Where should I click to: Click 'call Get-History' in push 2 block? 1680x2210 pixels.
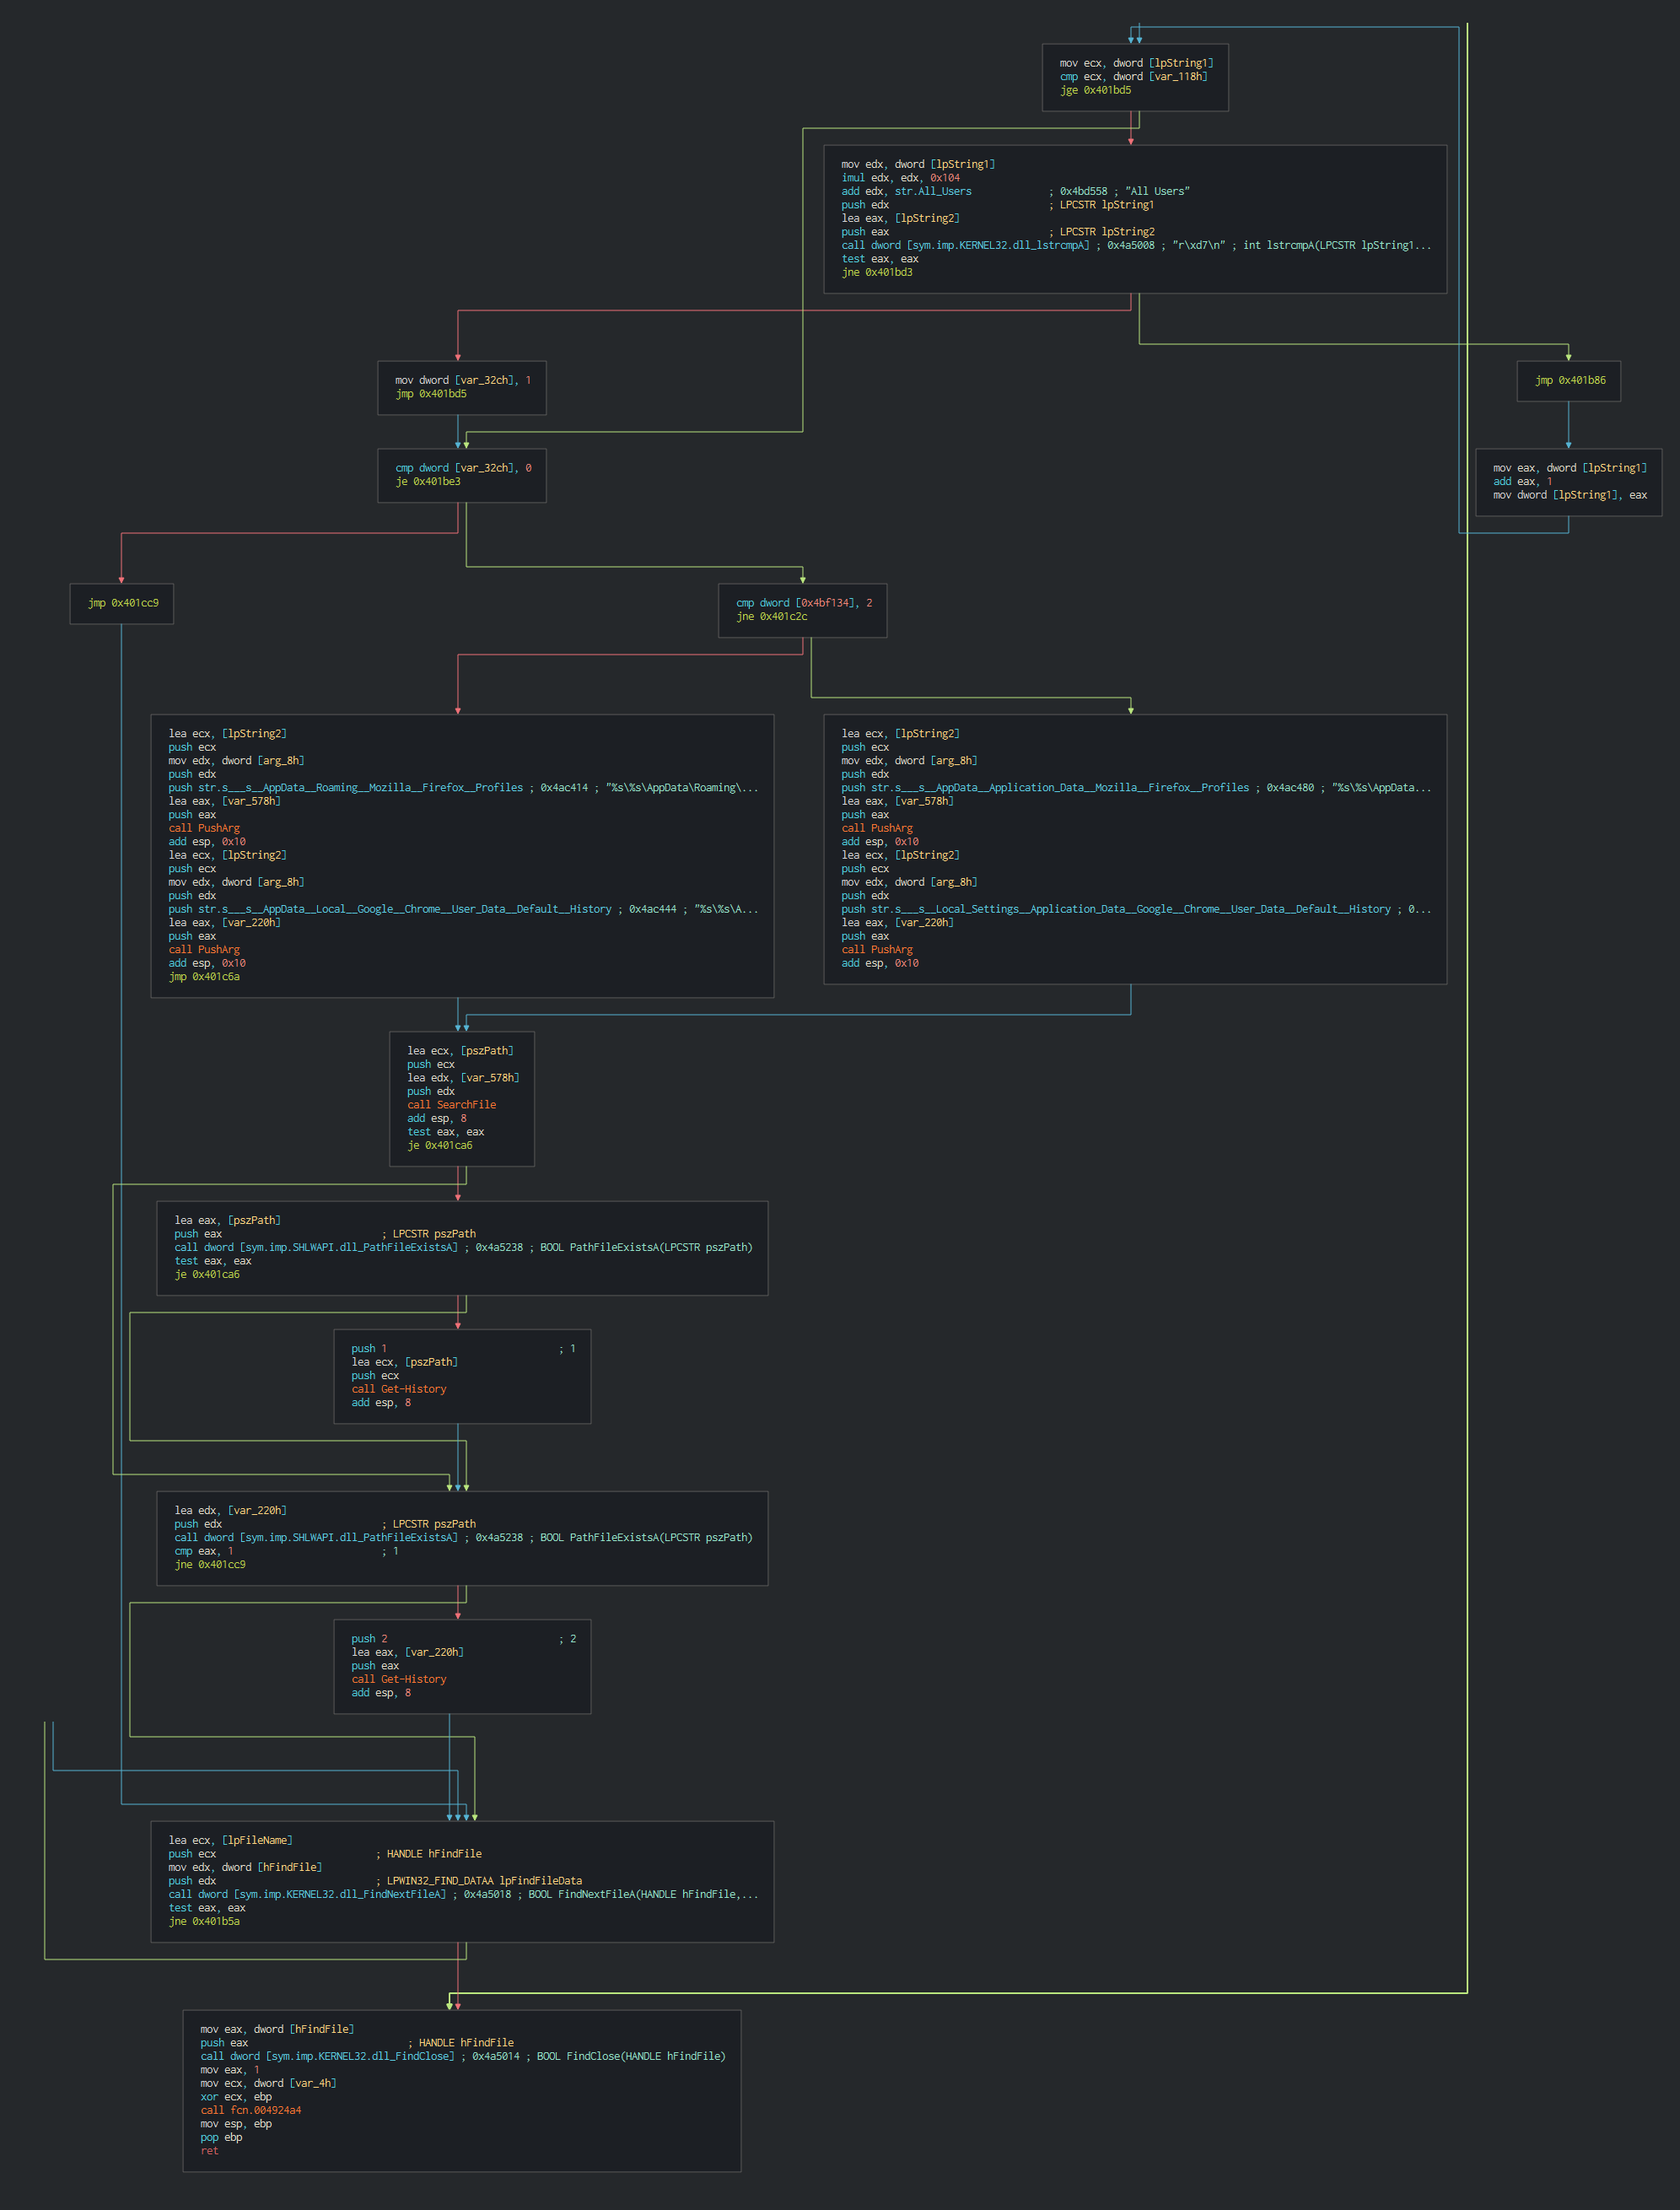tap(398, 1679)
